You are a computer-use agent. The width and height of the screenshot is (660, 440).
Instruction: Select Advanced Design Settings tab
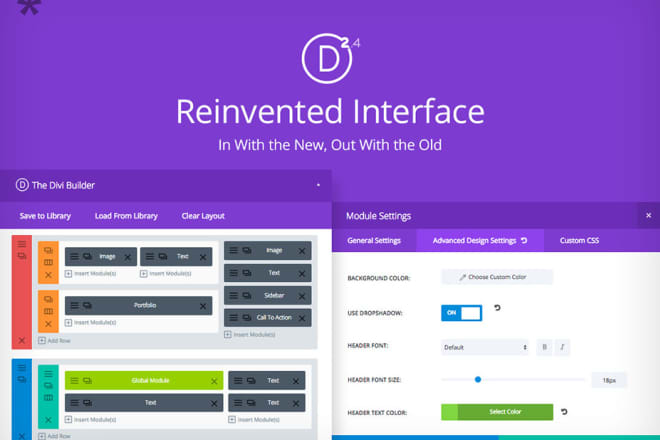(480, 240)
